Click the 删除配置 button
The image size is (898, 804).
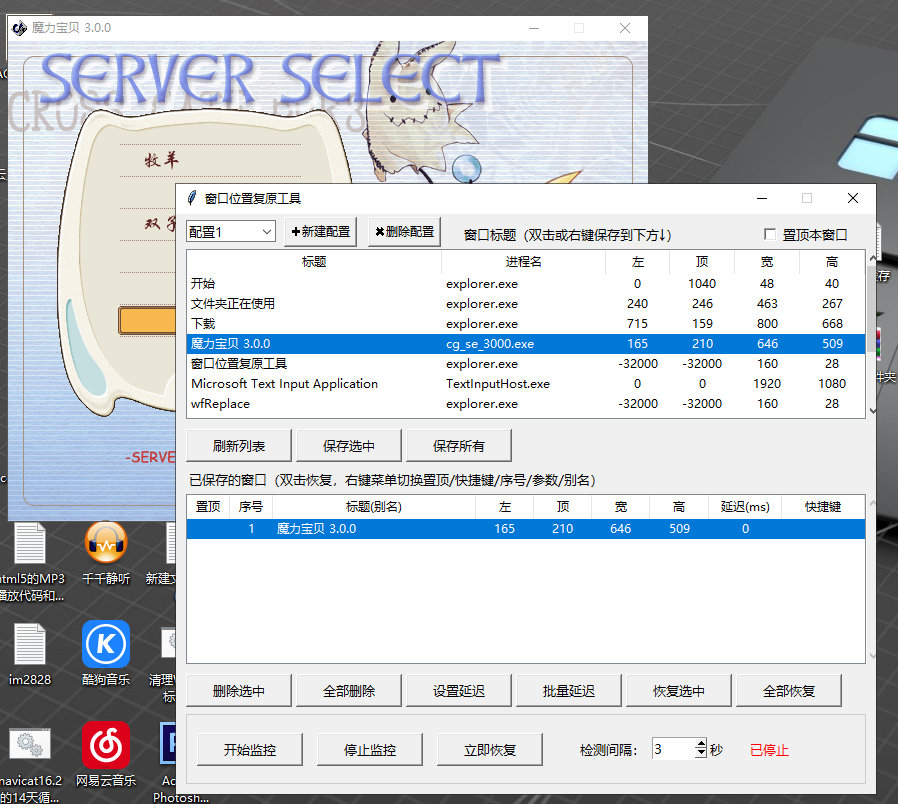click(404, 232)
